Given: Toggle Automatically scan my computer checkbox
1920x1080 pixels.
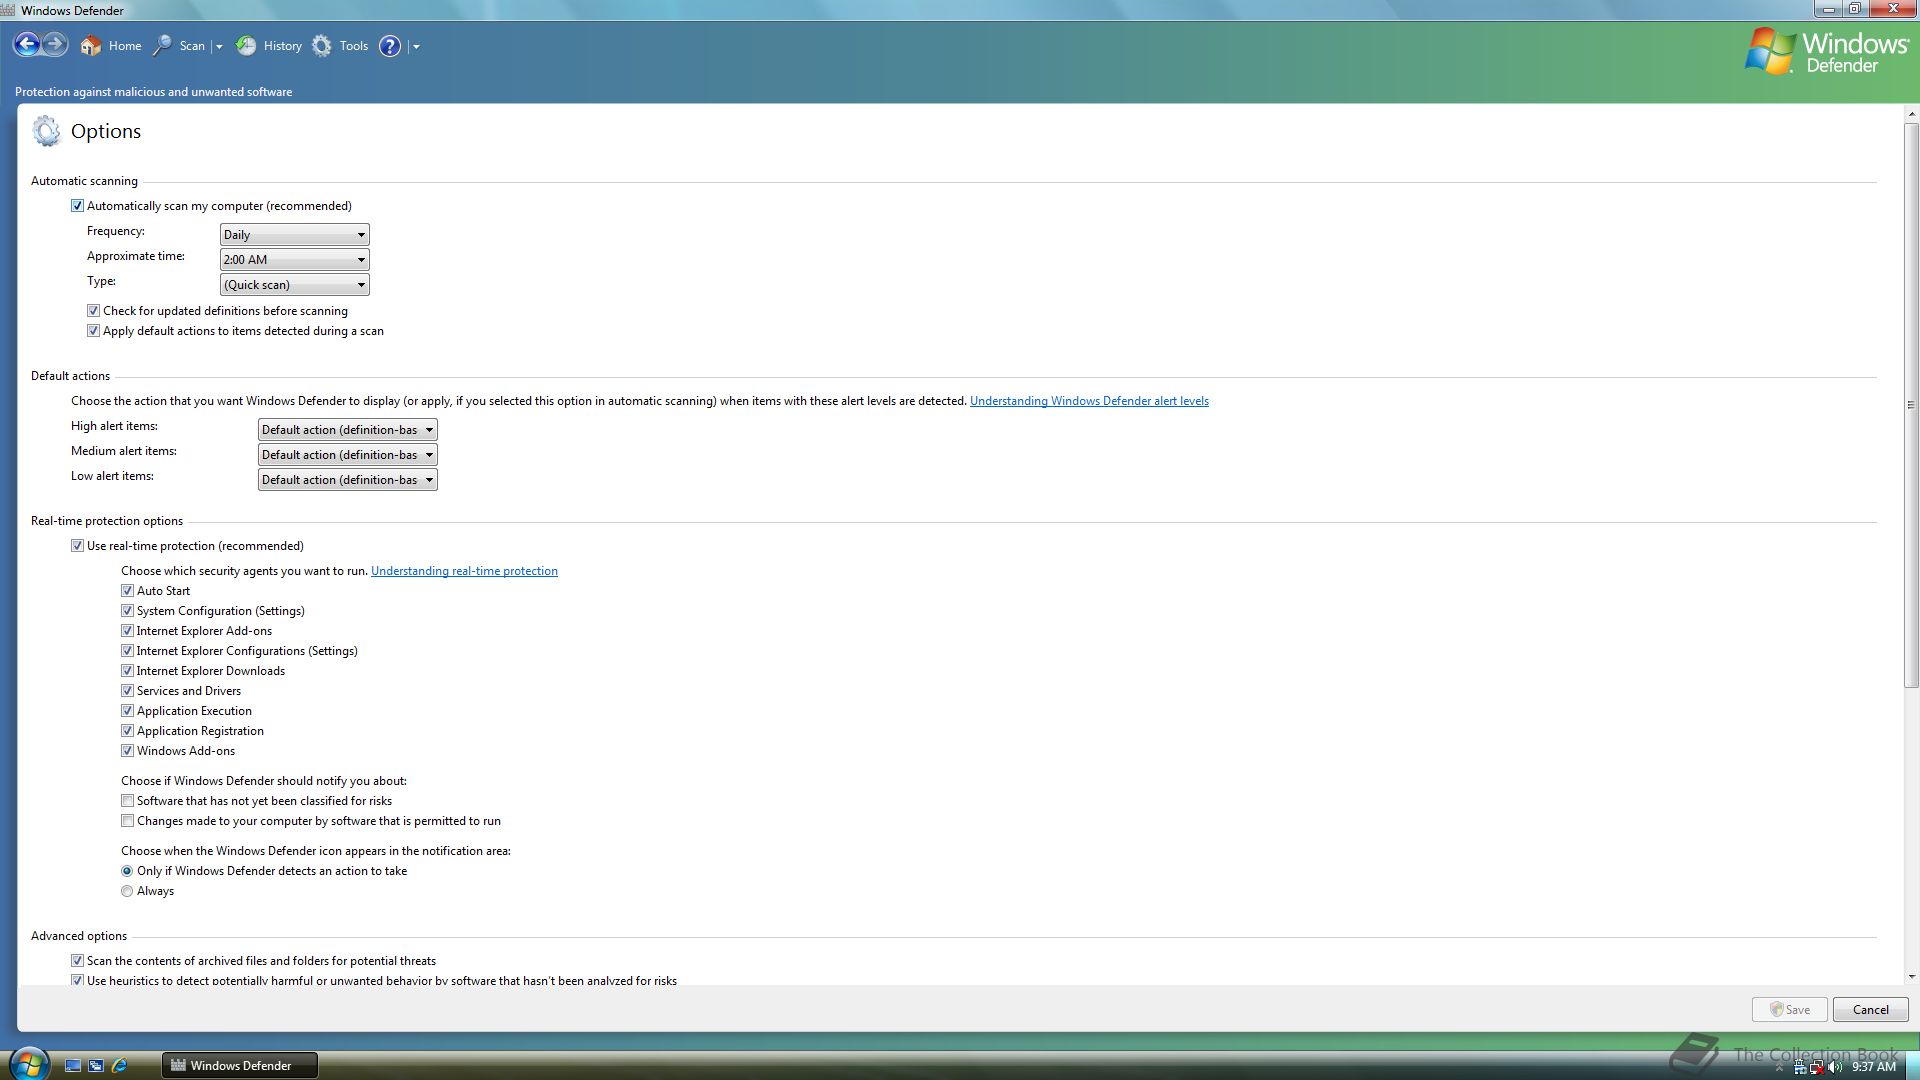Looking at the screenshot, I should pyautogui.click(x=77, y=206).
